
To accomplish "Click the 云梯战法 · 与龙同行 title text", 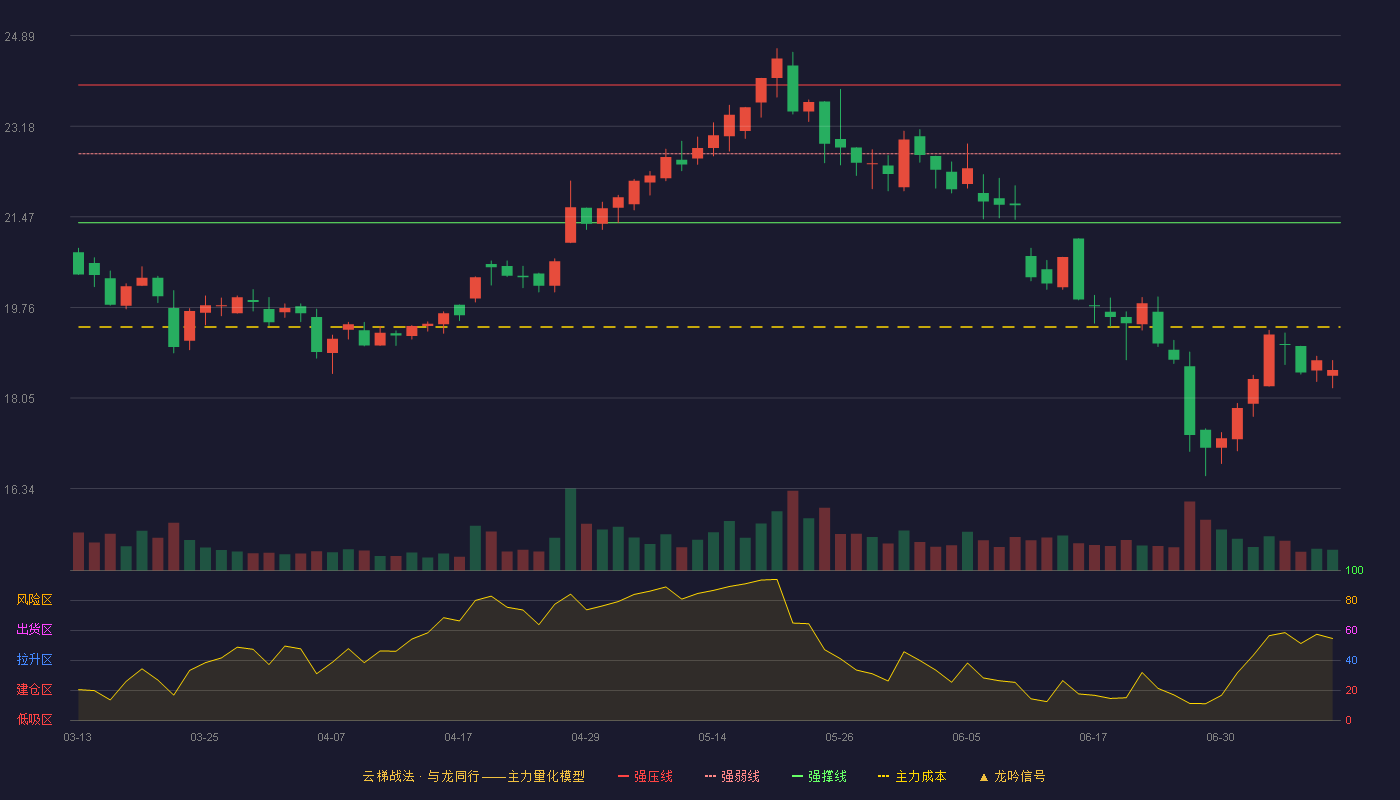I will click(420, 776).
